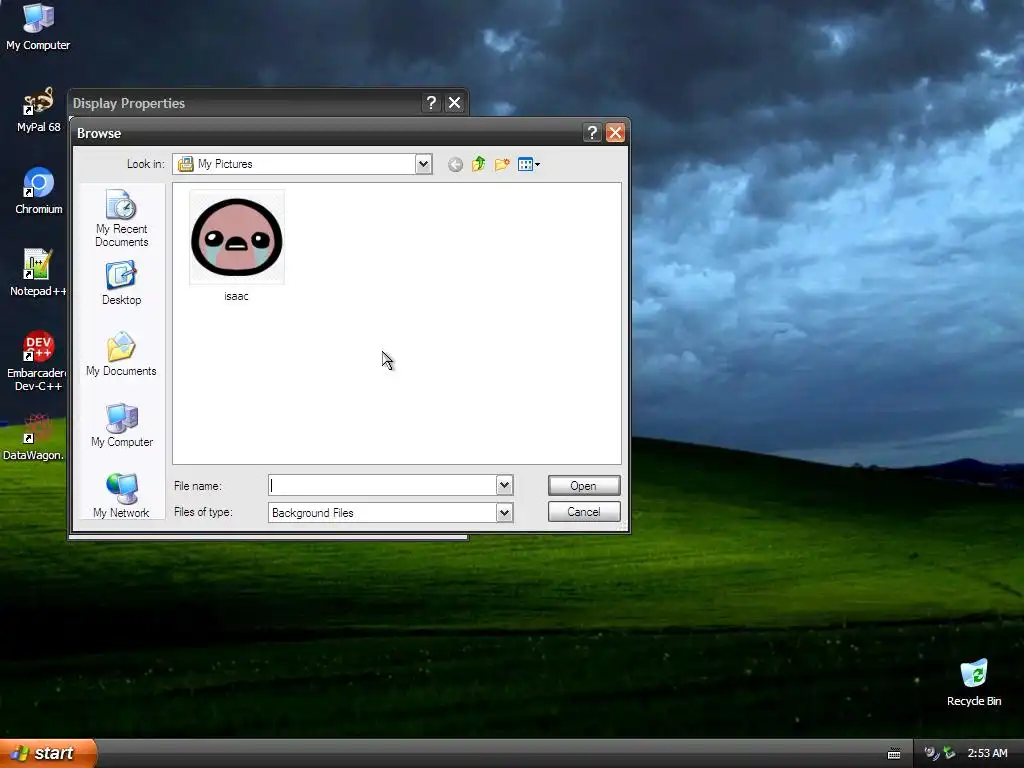The height and width of the screenshot is (768, 1024).
Task: Select the isaac image thumbnail
Action: point(236,237)
